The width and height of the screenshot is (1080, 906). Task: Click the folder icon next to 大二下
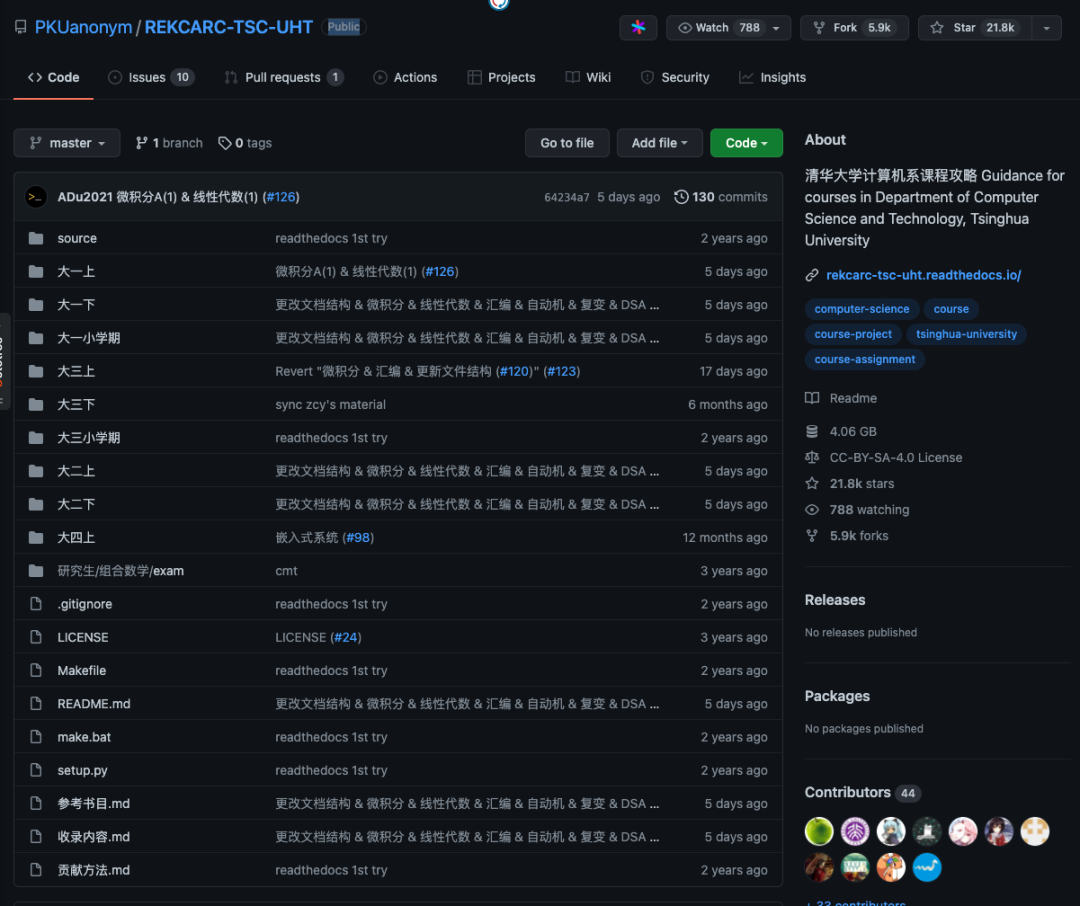36,504
